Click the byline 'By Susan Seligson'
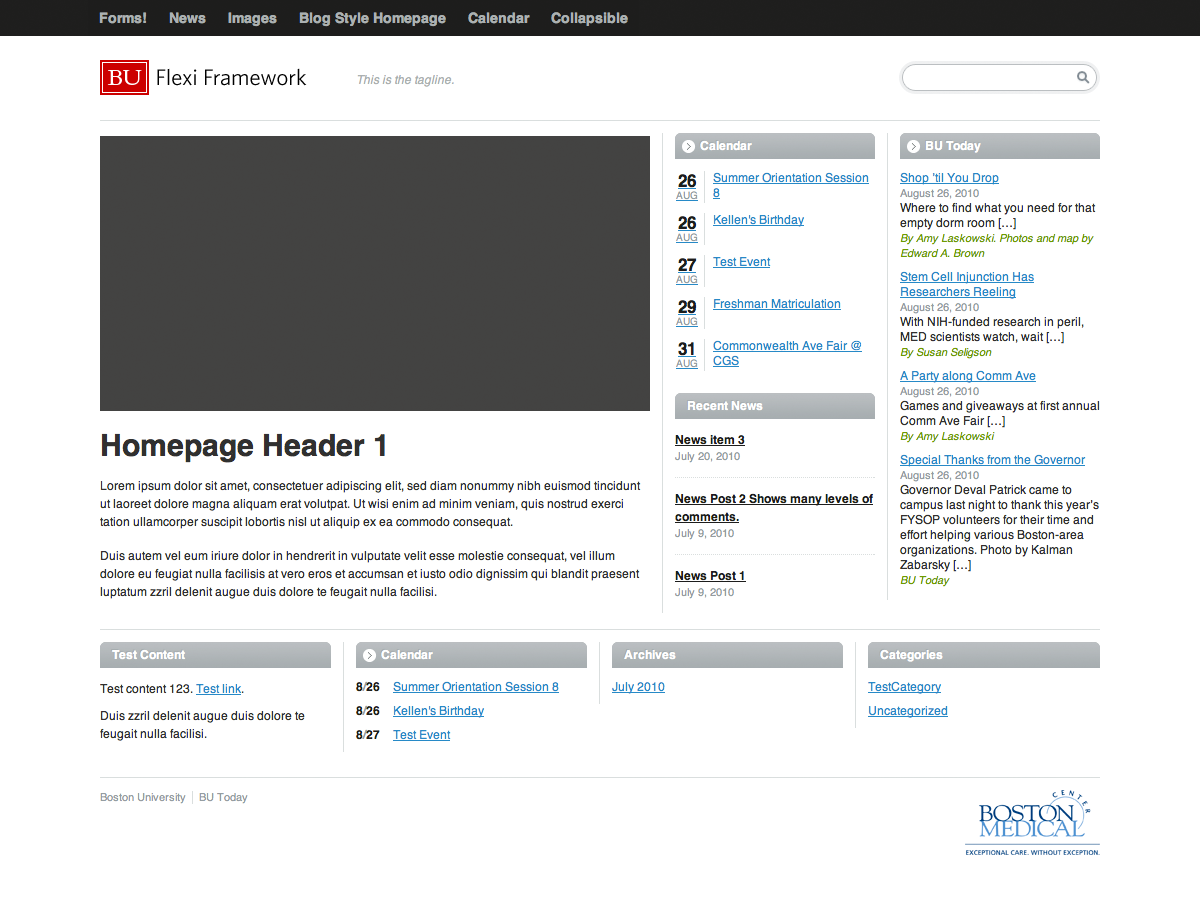This screenshot has height=900, width=1200. pyautogui.click(x=946, y=352)
